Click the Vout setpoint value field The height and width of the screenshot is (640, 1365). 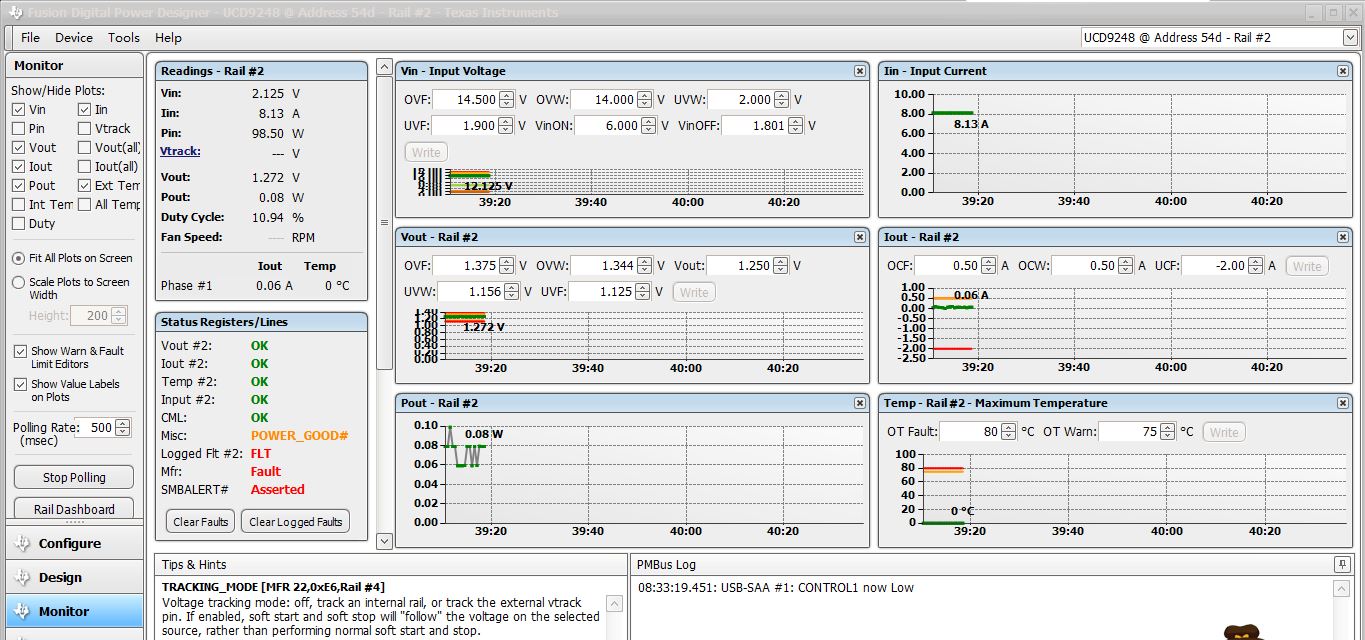pos(741,266)
